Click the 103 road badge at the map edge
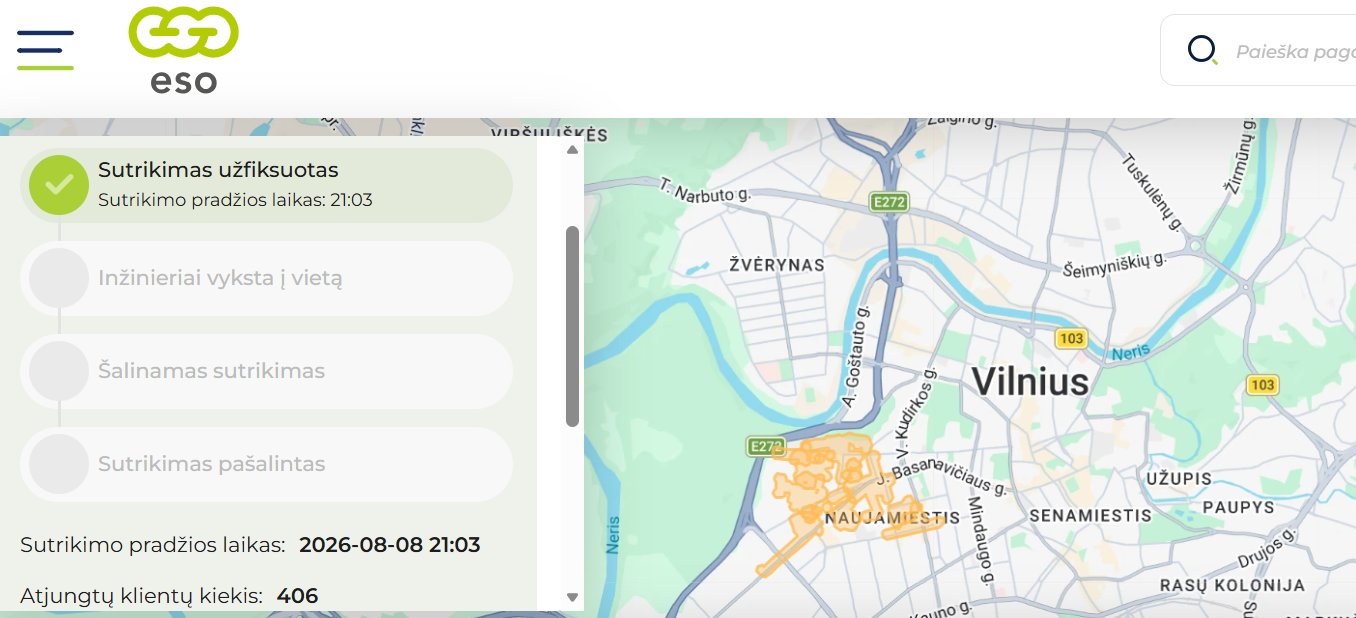The image size is (1356, 618). [1263, 384]
